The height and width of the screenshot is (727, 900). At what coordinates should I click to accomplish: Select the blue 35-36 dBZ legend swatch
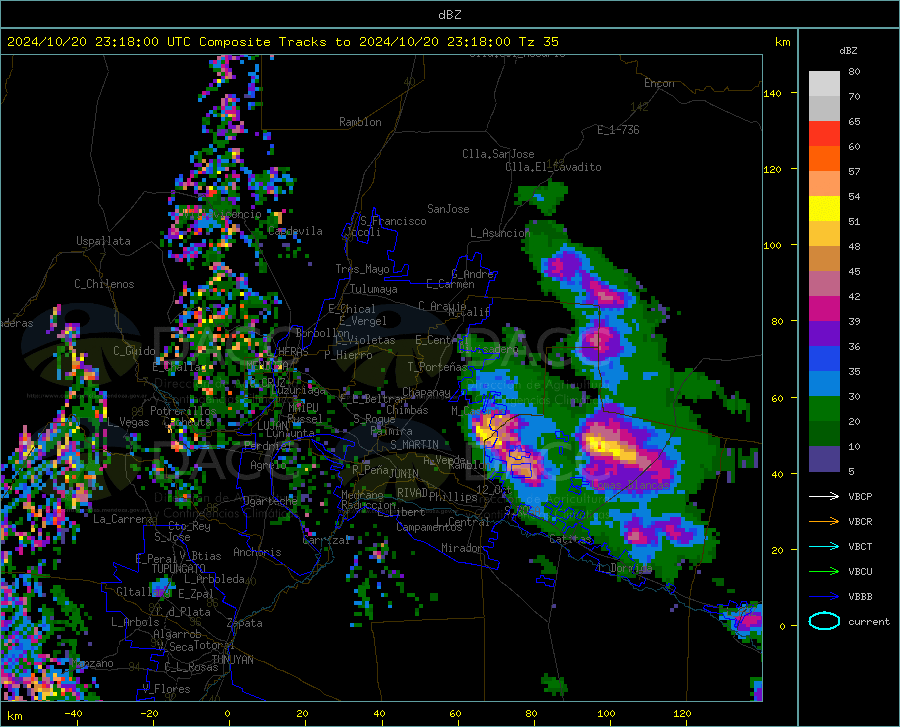point(824,359)
